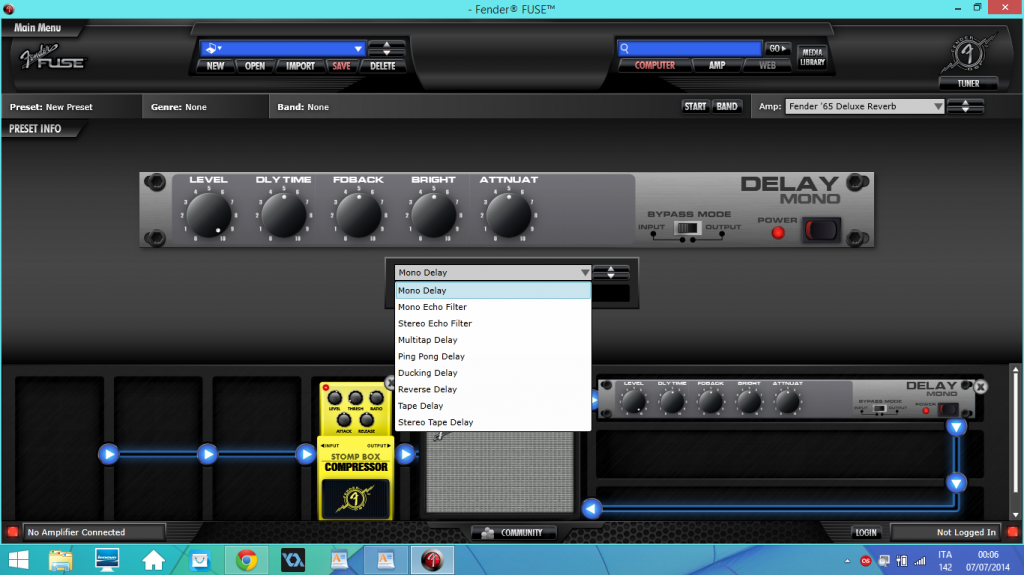Click the IMPORT button
The width and height of the screenshot is (1024, 575).
(300, 66)
